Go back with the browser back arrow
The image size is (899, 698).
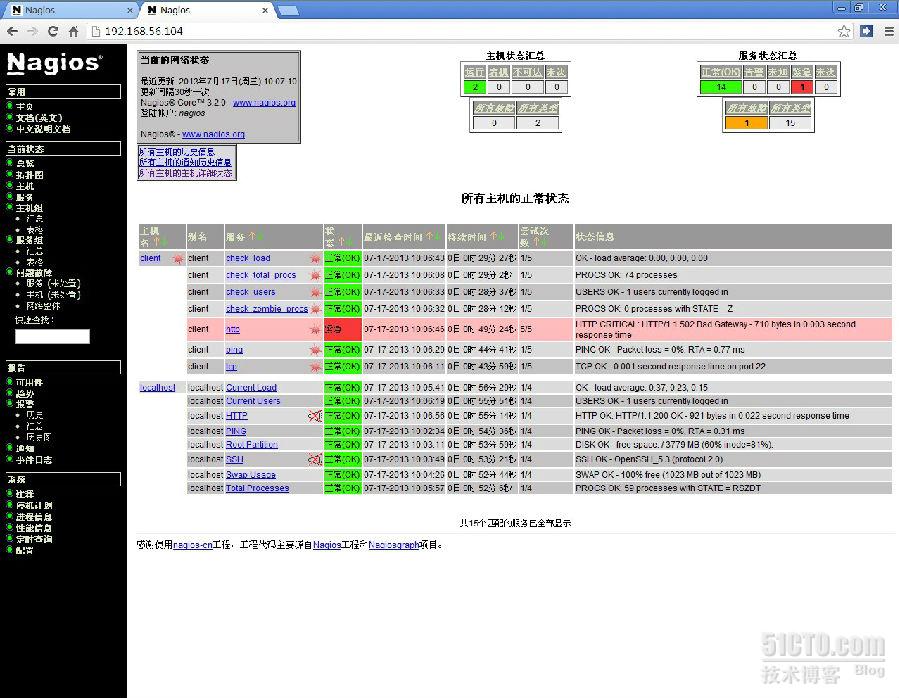(13, 32)
